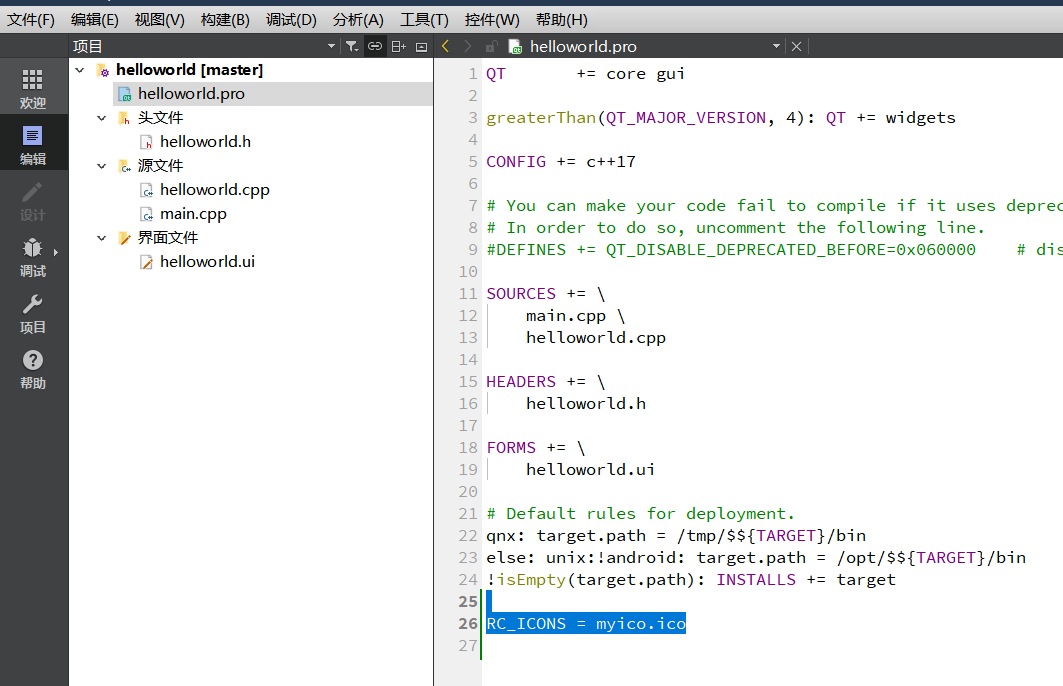Click the CONFIG += c++17 line
Image resolution: width=1063 pixels, height=686 pixels.
[x=561, y=162]
